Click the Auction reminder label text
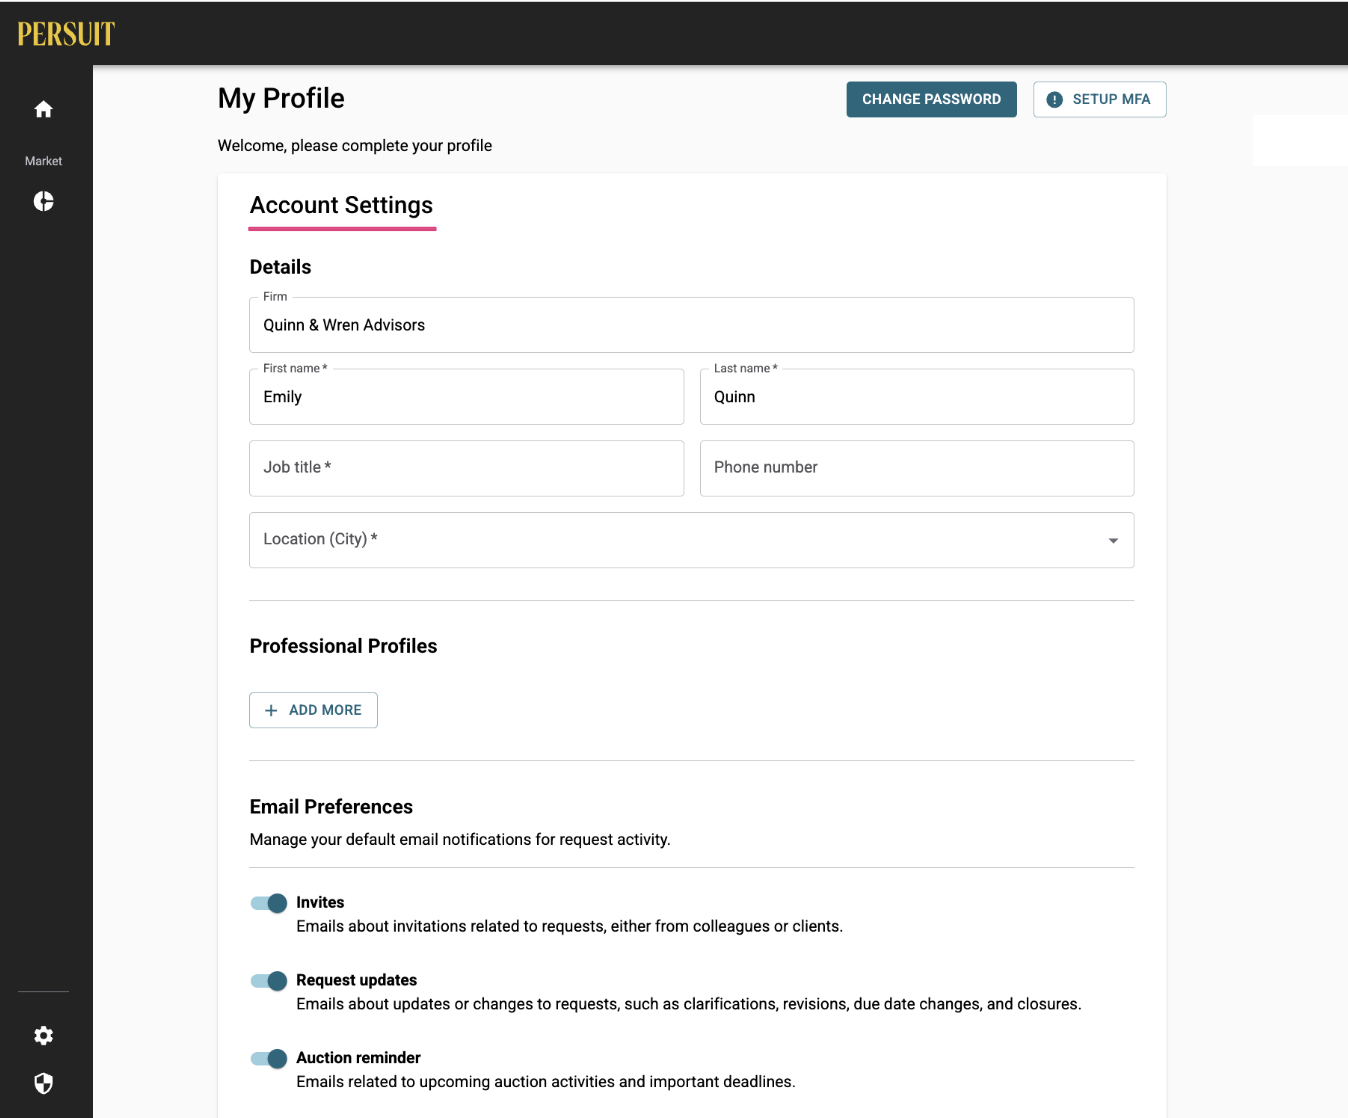 [x=358, y=1058]
